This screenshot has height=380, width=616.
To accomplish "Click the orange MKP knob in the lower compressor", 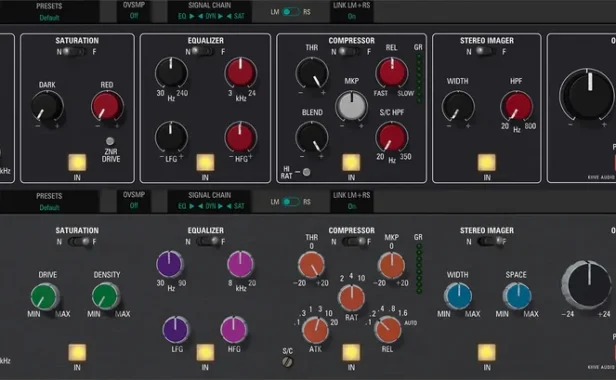I will (391, 265).
